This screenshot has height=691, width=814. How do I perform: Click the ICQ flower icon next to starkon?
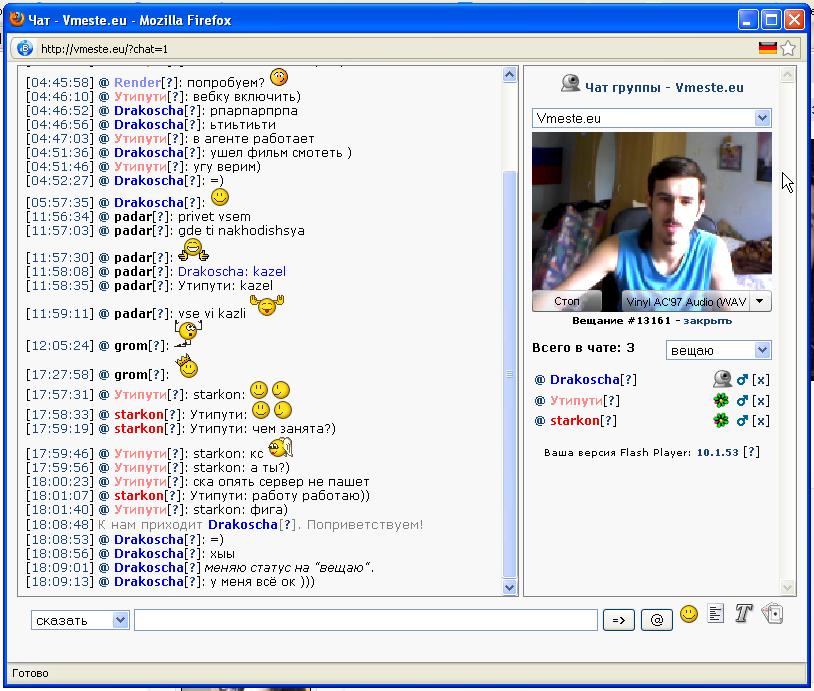point(721,421)
